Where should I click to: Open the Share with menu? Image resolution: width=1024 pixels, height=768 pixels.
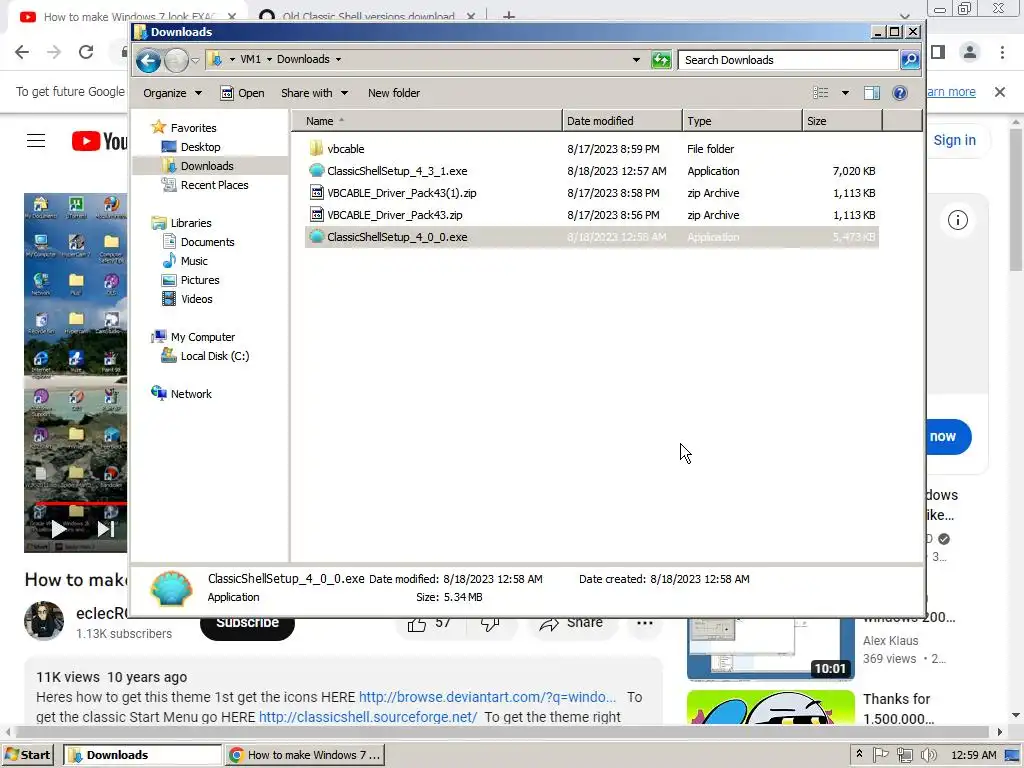314,93
